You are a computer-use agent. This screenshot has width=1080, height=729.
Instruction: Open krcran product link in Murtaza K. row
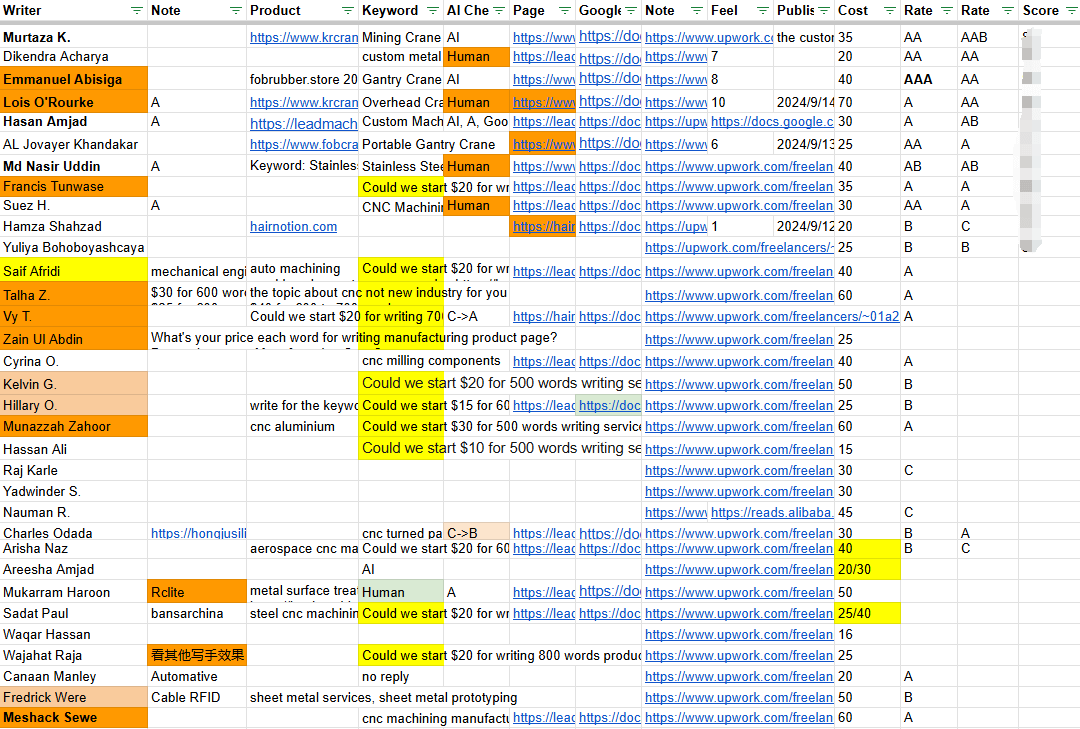tap(304, 38)
